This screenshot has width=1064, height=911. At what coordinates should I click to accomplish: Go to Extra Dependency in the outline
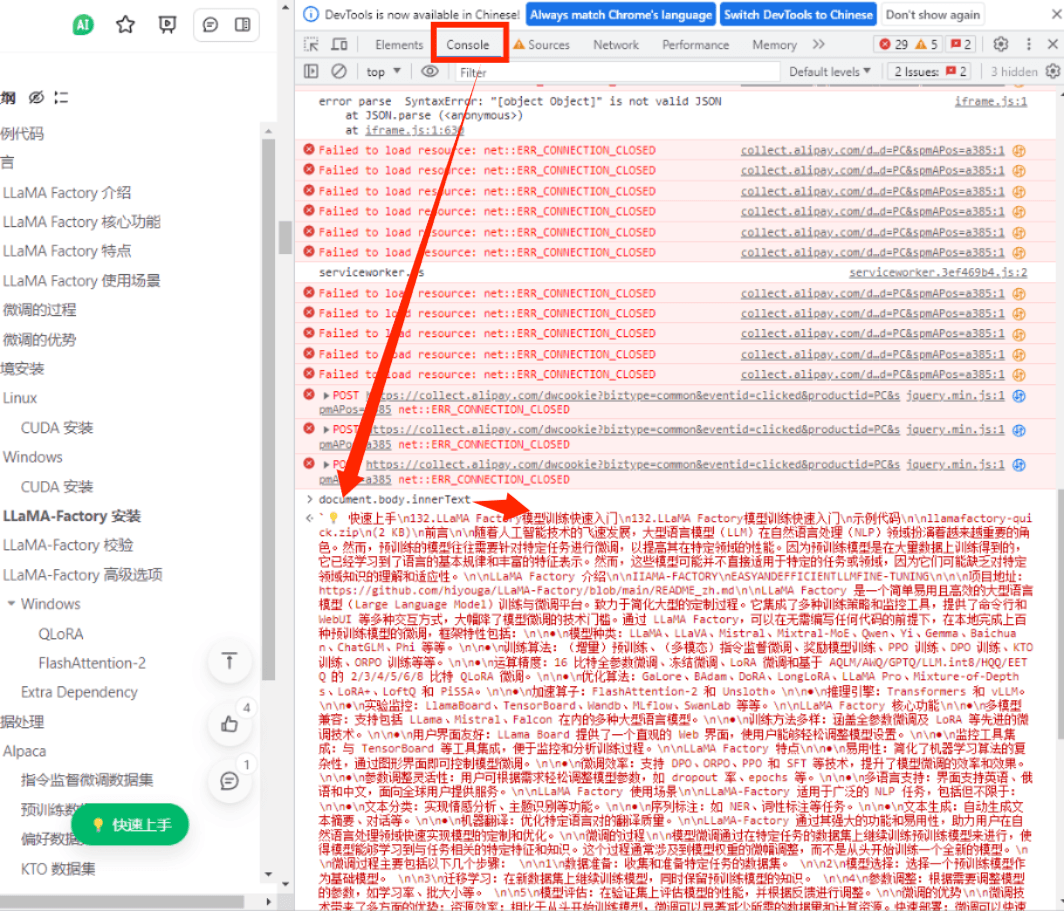coord(79,692)
